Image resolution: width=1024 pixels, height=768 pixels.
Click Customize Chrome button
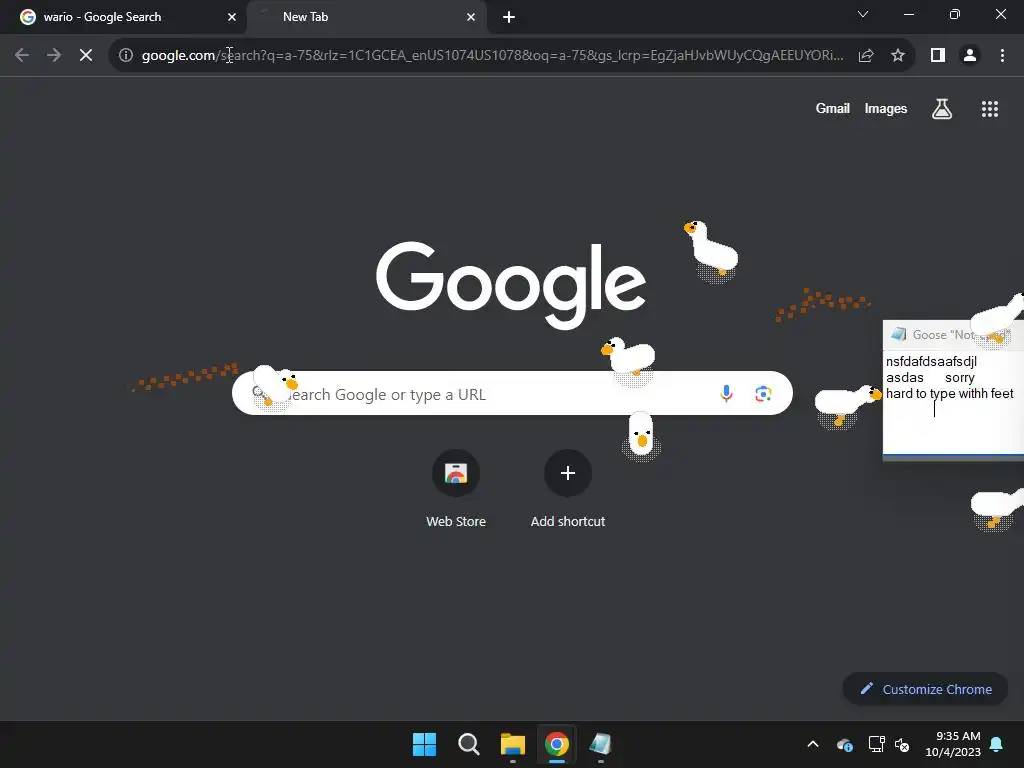click(925, 689)
